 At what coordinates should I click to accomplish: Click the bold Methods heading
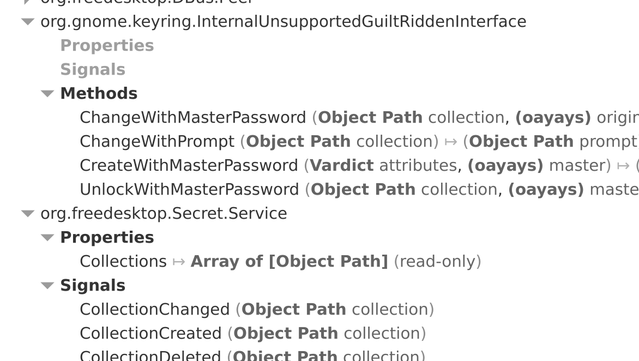(99, 93)
